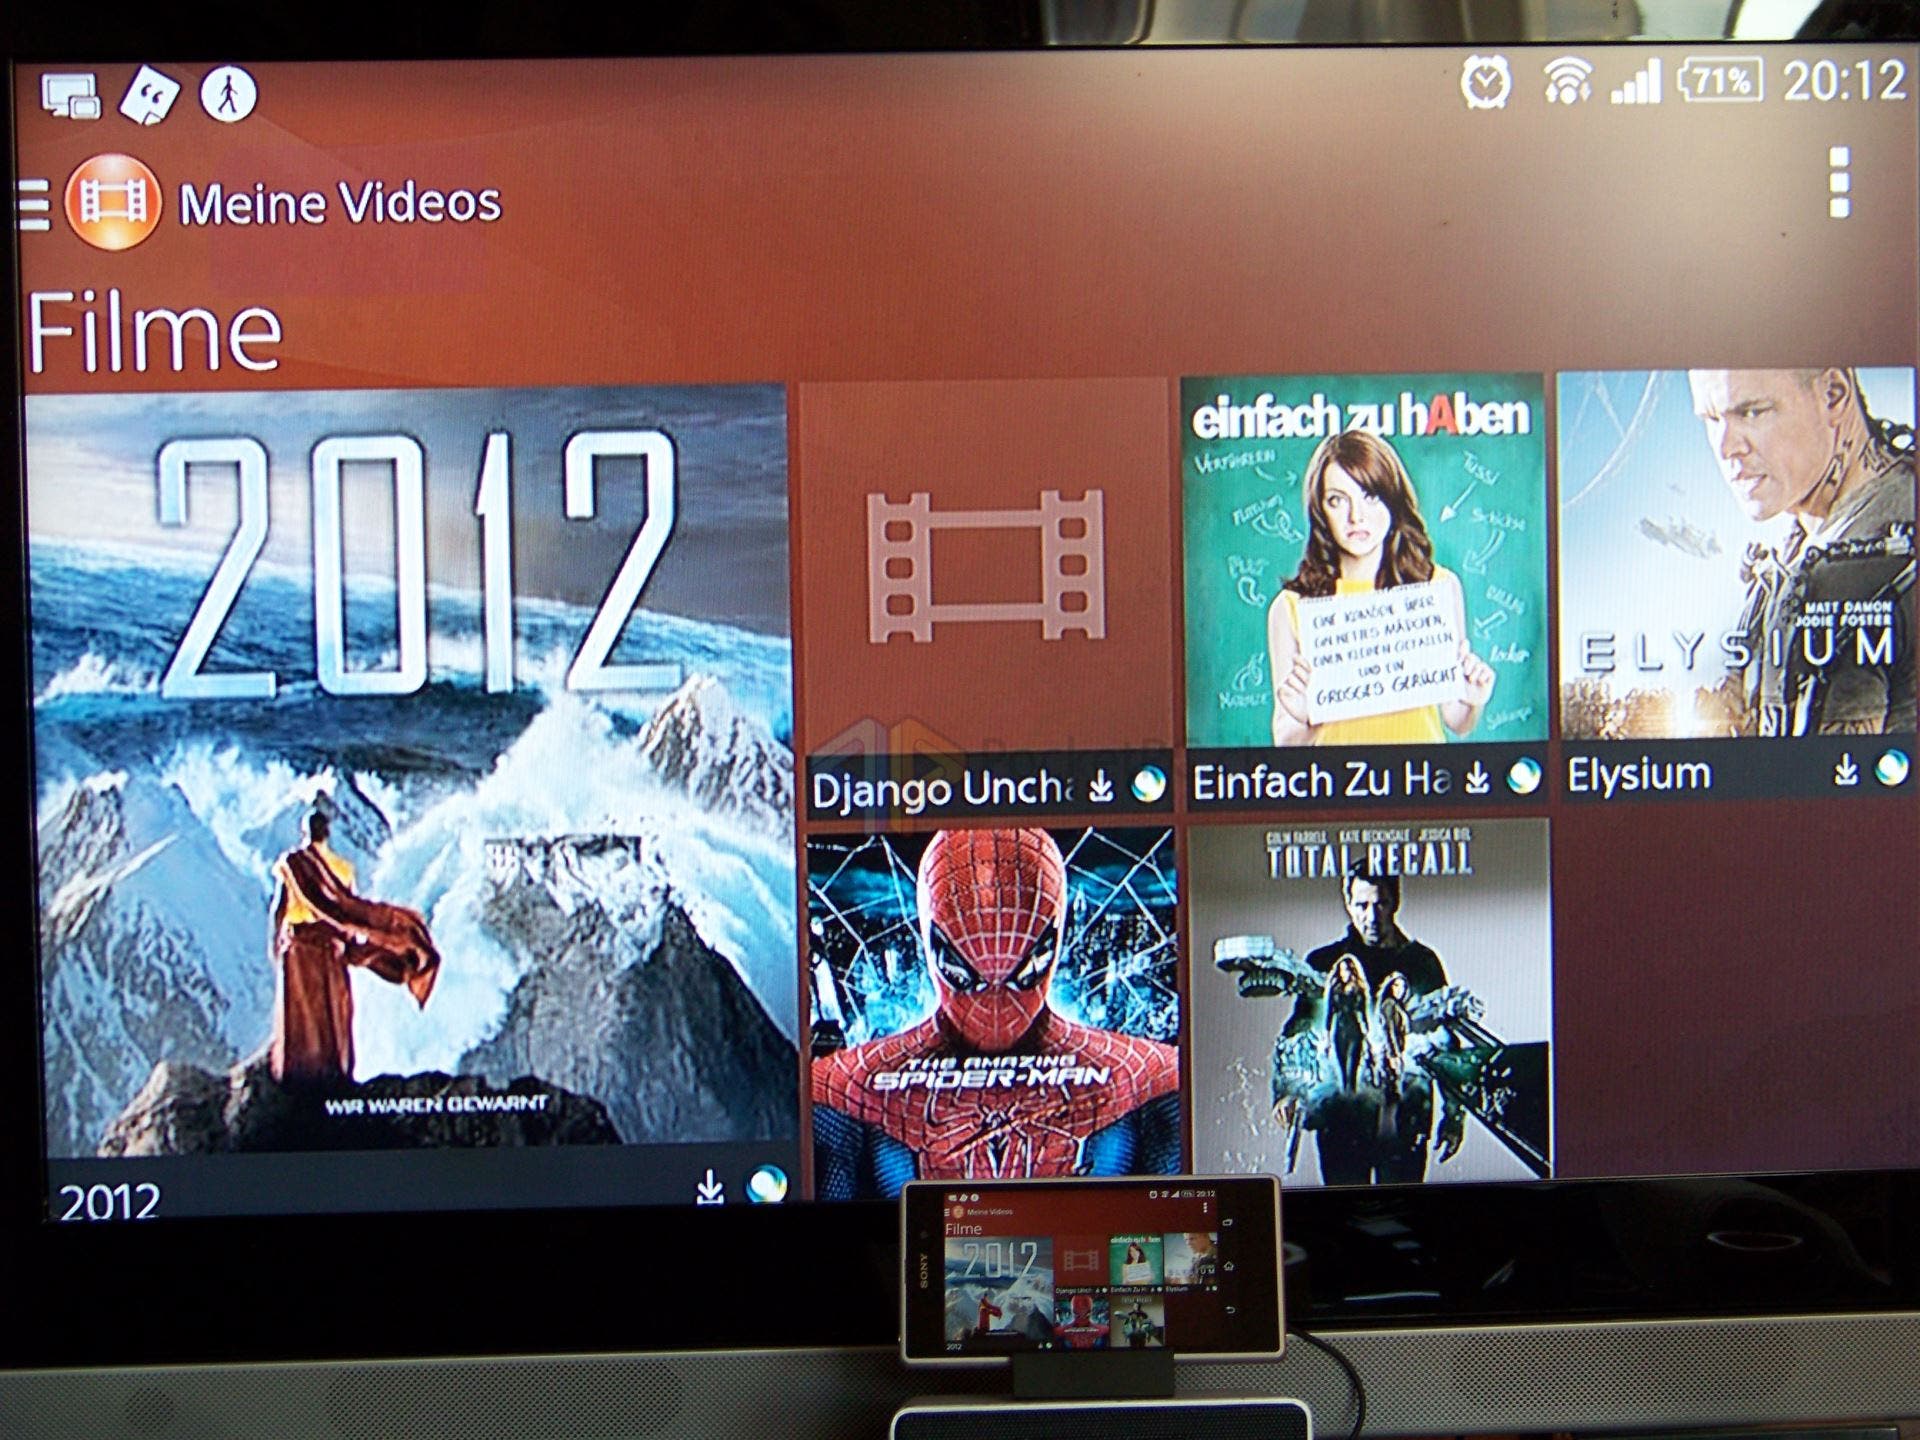Tap the 20:12 clock in status bar
Screen dimensions: 1920x1440
coord(1845,81)
